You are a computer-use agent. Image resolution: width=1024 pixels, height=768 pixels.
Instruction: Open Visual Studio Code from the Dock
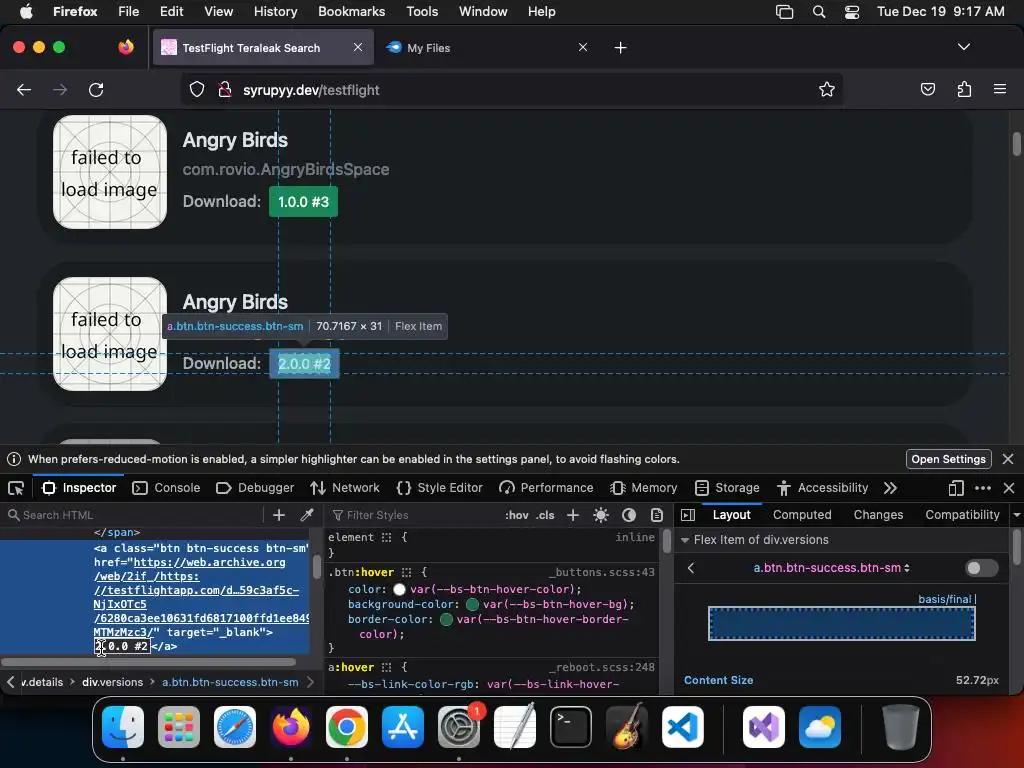click(x=682, y=727)
